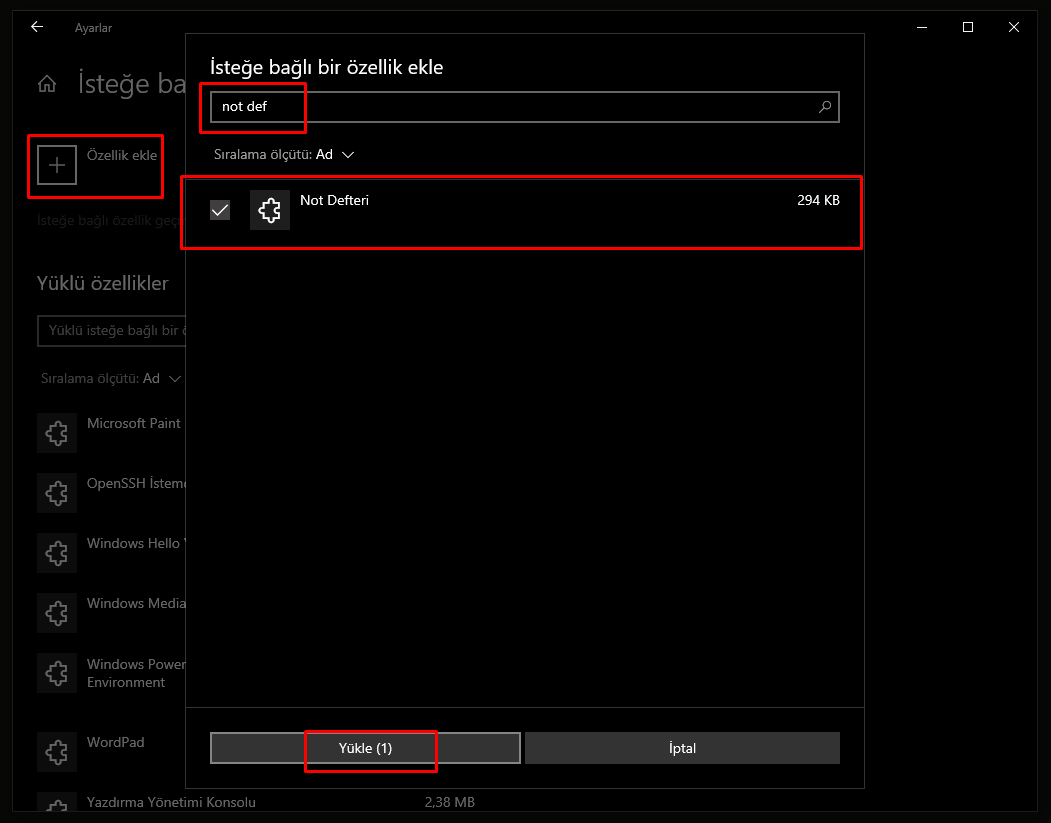Select the WordPad feature icon
Viewport: 1051px width, 823px height.
tap(57, 752)
